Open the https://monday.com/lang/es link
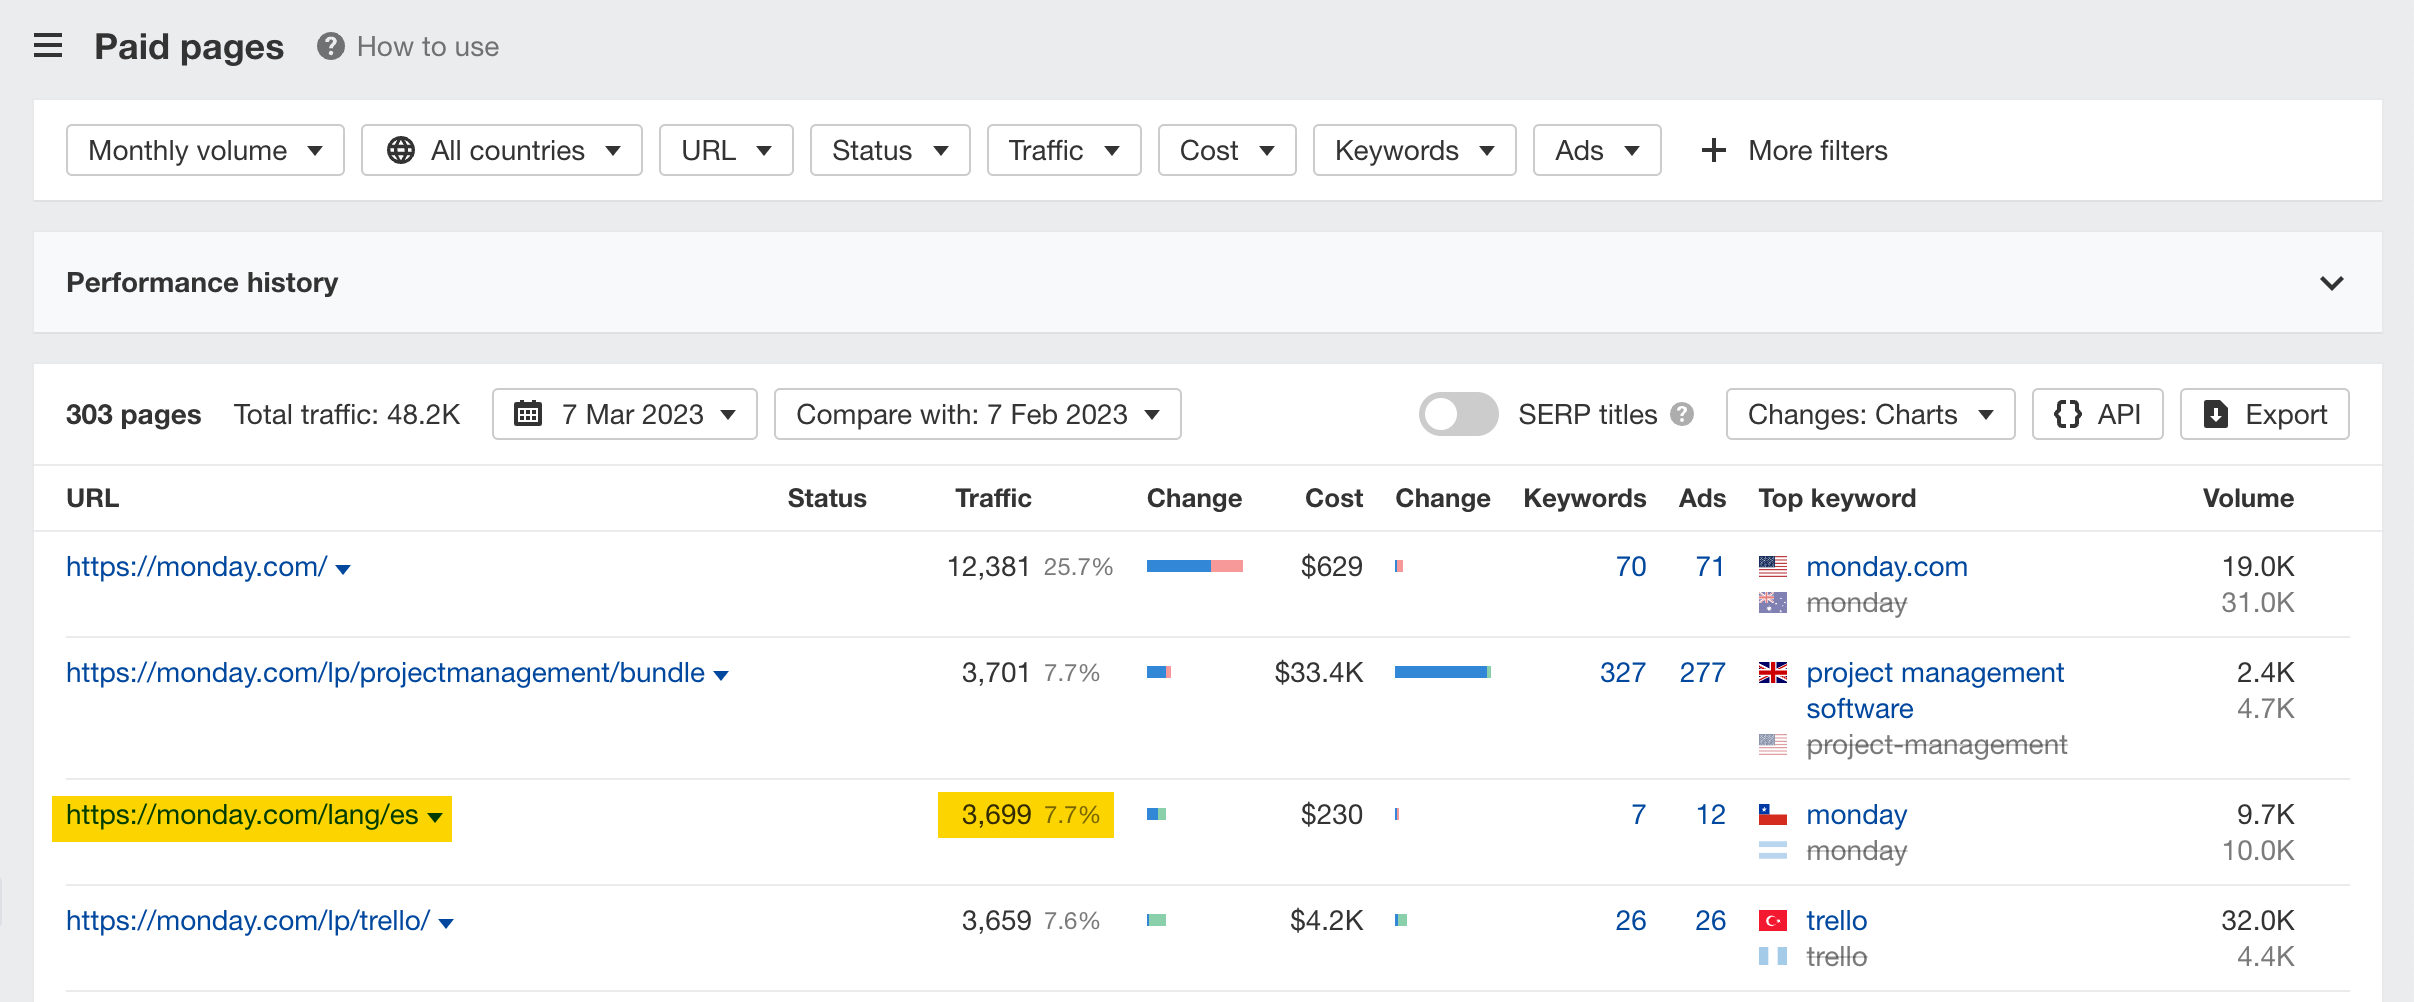This screenshot has height=1002, width=2414. tap(242, 814)
